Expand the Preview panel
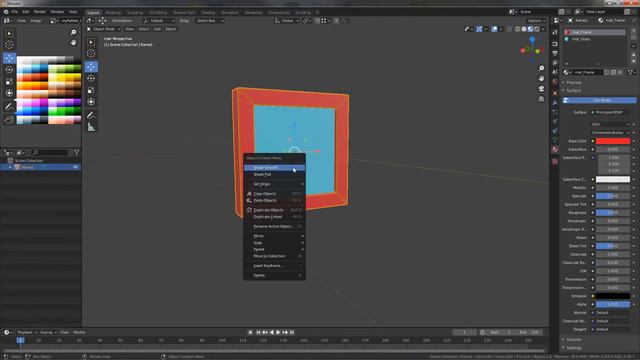Screen dimensions: 640x360 coord(573,82)
